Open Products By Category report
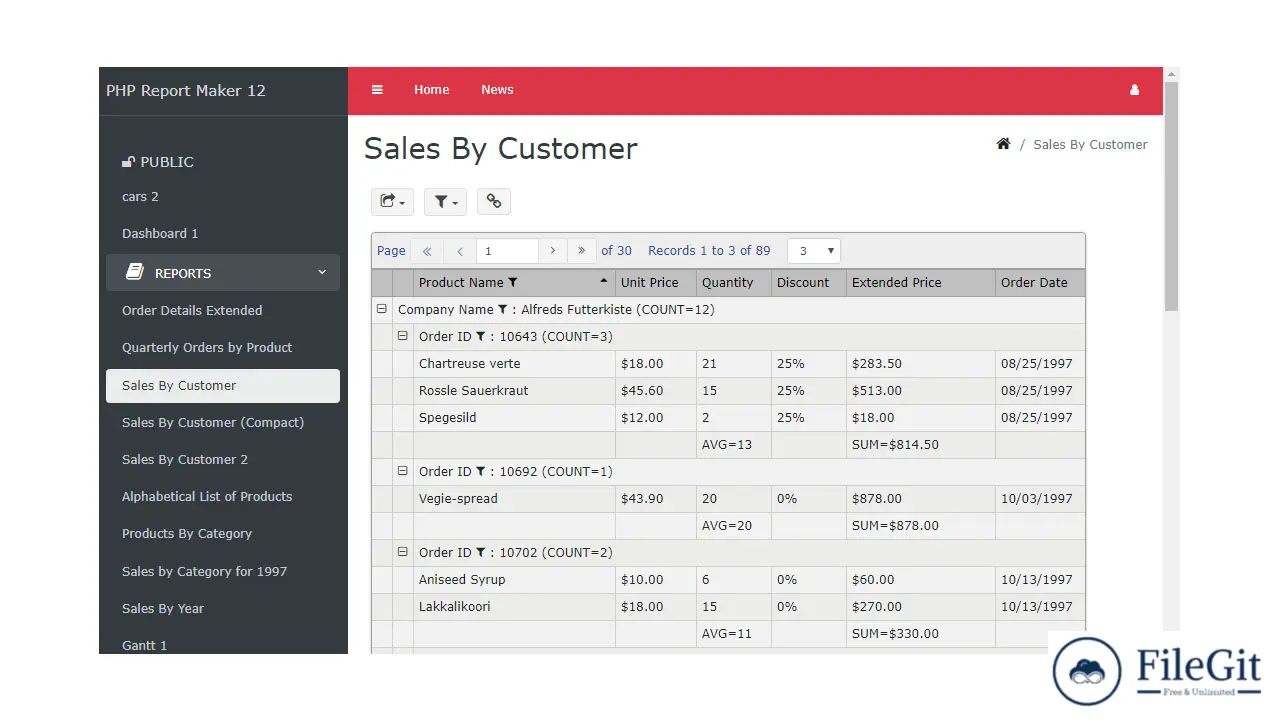Image resolution: width=1280 pixels, height=720 pixels. point(187,534)
